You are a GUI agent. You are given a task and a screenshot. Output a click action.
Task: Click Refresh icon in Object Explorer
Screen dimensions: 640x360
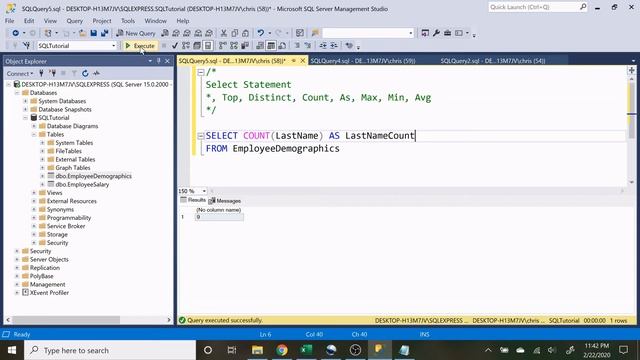click(85, 73)
